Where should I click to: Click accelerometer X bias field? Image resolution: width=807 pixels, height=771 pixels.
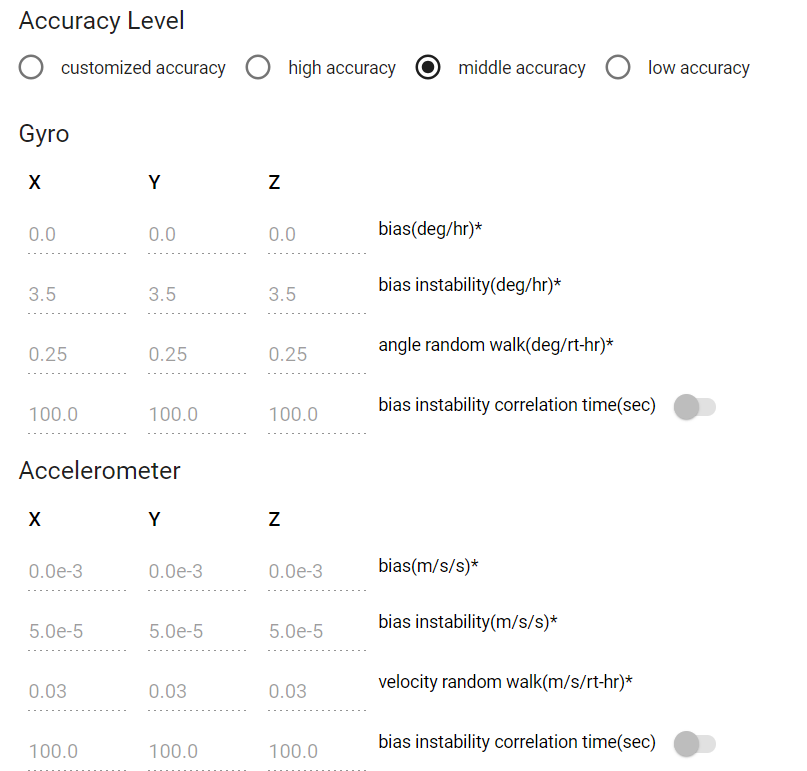pyautogui.click(x=76, y=572)
